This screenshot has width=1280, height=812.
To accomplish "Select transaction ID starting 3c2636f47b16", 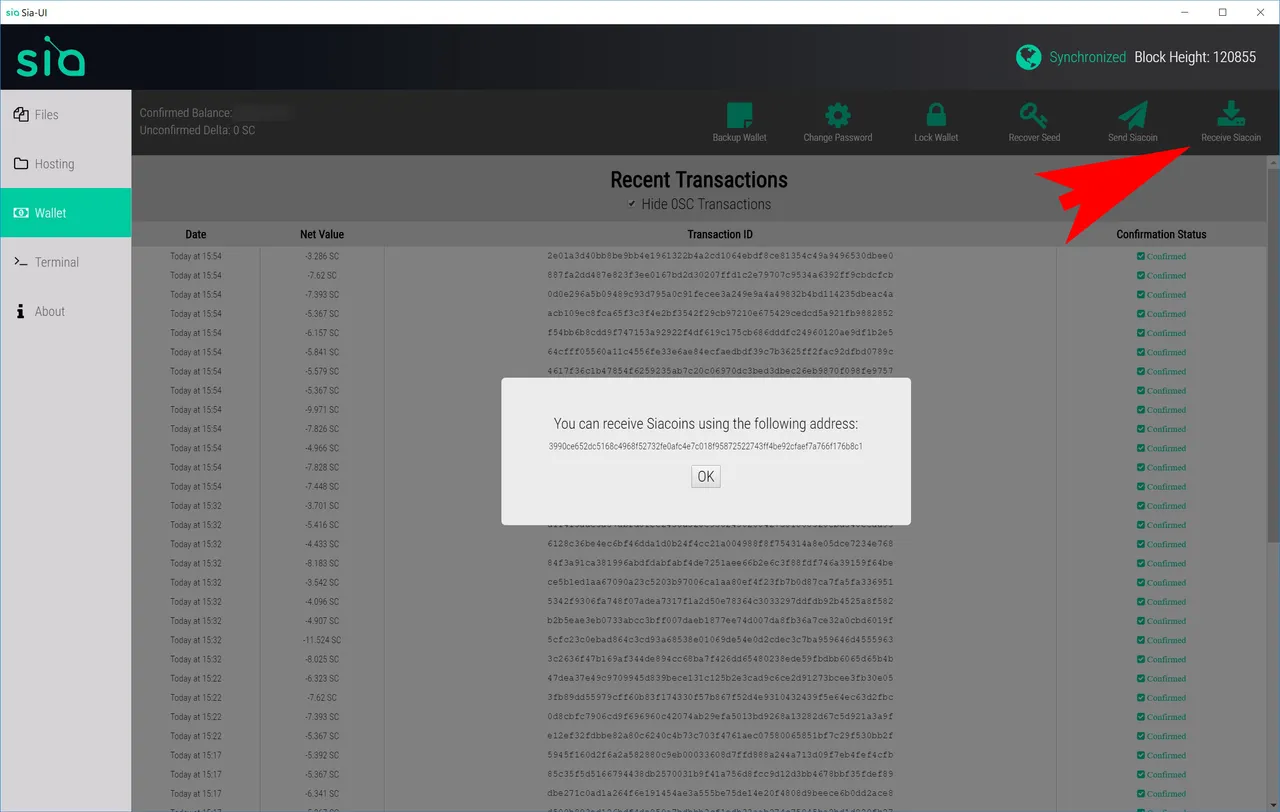I will tap(720, 659).
